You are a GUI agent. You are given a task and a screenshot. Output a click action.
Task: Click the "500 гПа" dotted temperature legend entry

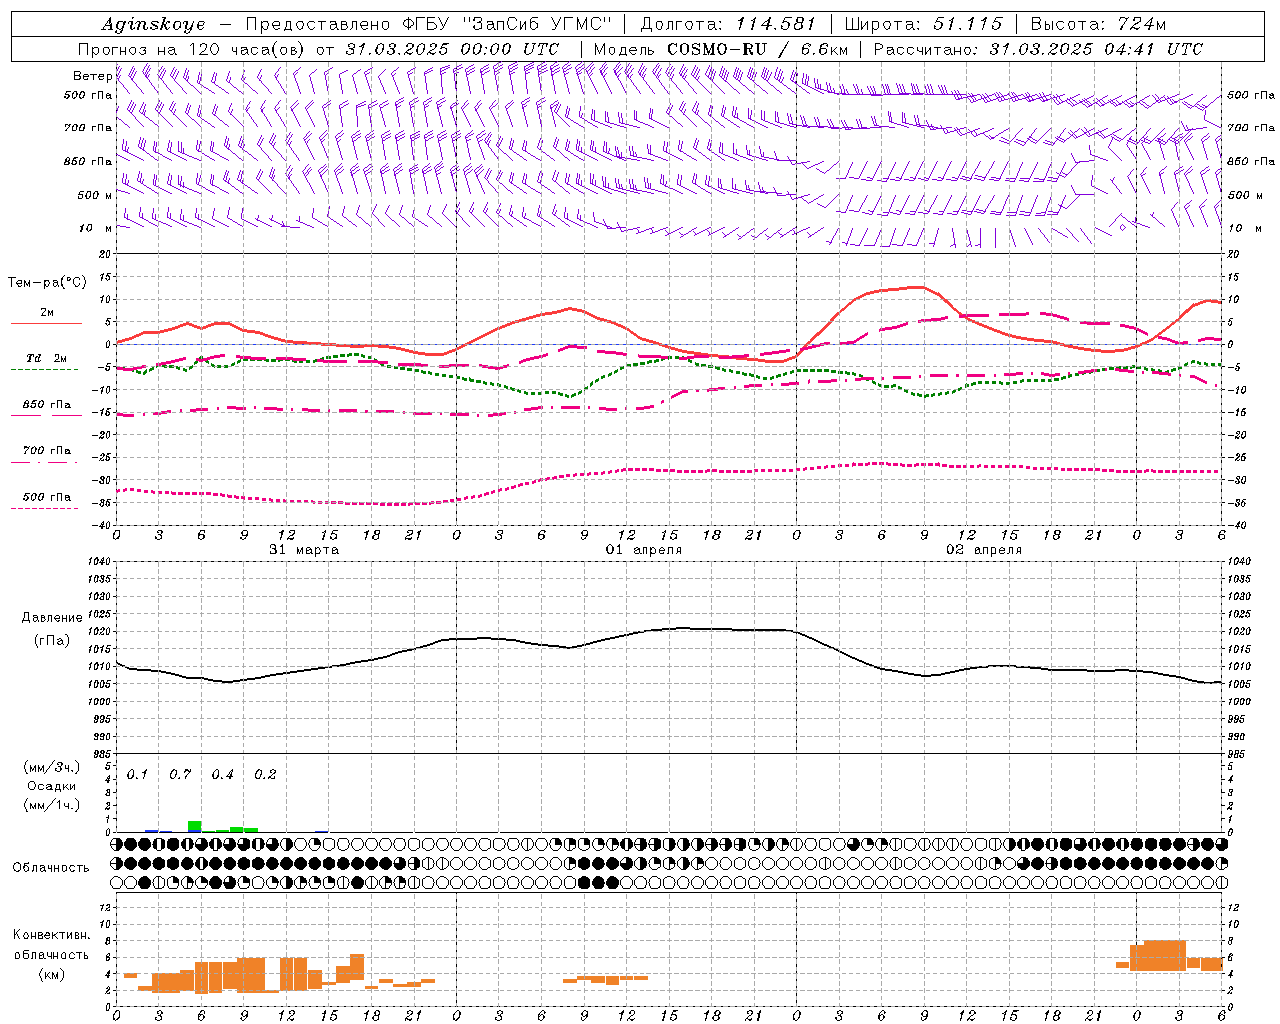[x=47, y=497]
